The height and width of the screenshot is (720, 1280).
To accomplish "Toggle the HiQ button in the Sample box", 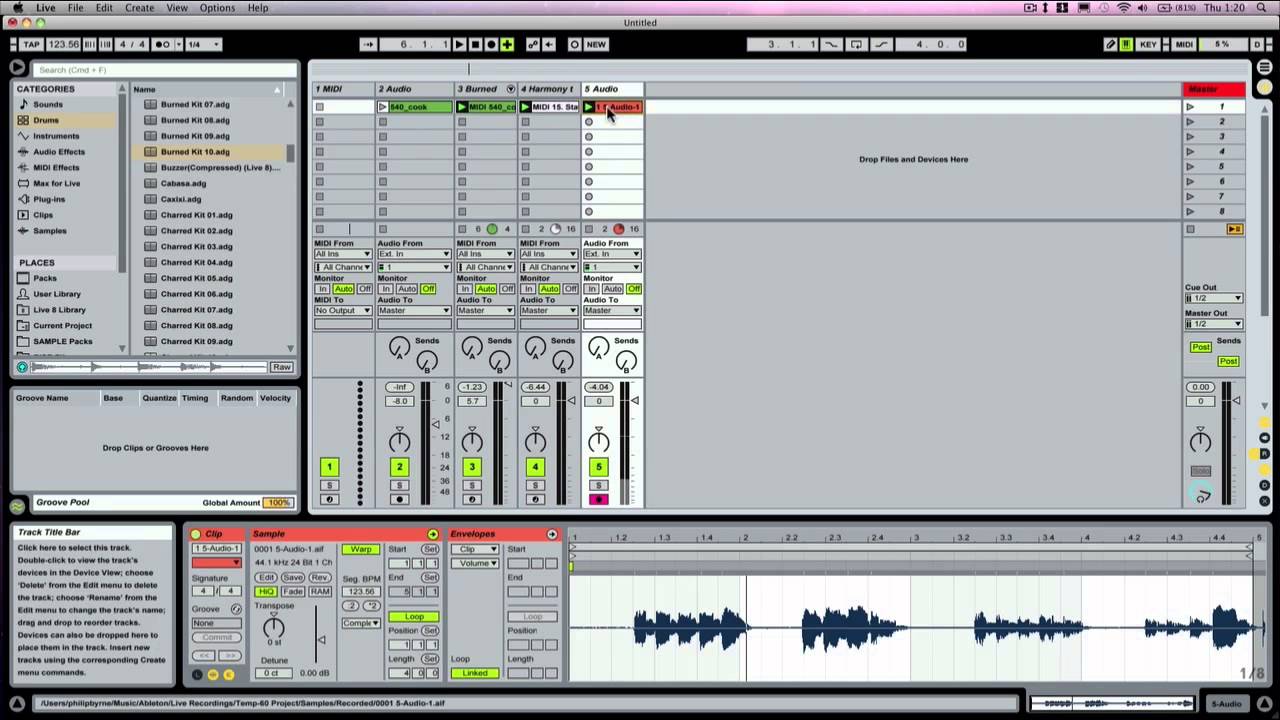I will tap(266, 592).
